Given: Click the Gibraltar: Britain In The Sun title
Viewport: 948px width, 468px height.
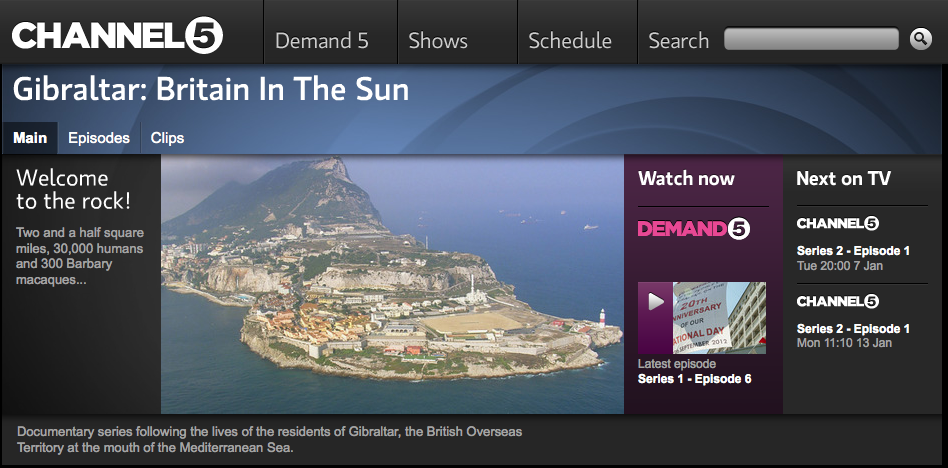Looking at the screenshot, I should pos(211,89).
